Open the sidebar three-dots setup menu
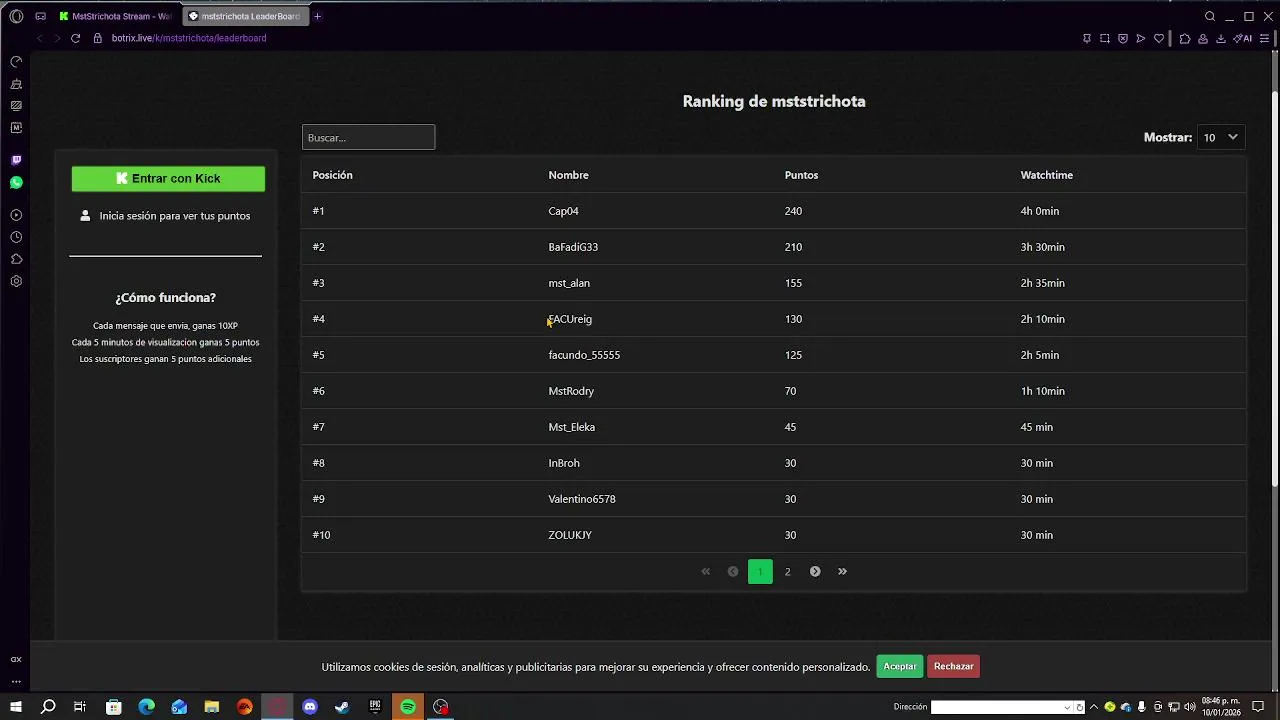The height and width of the screenshot is (720, 1280). 16,682
